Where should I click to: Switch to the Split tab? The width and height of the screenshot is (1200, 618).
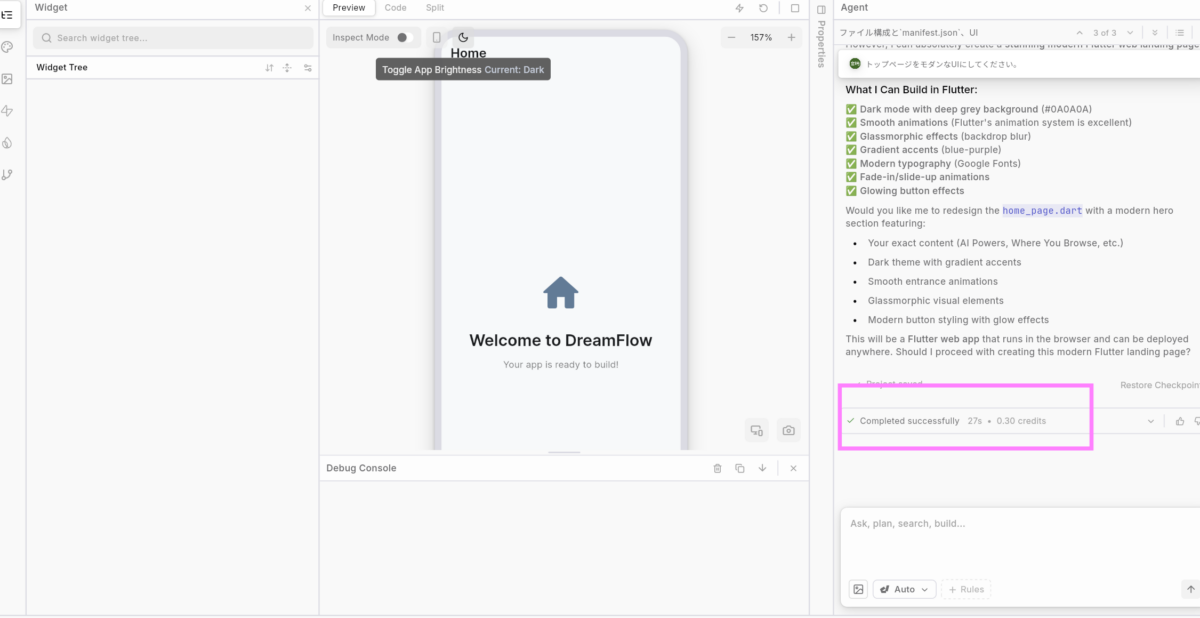pos(435,8)
